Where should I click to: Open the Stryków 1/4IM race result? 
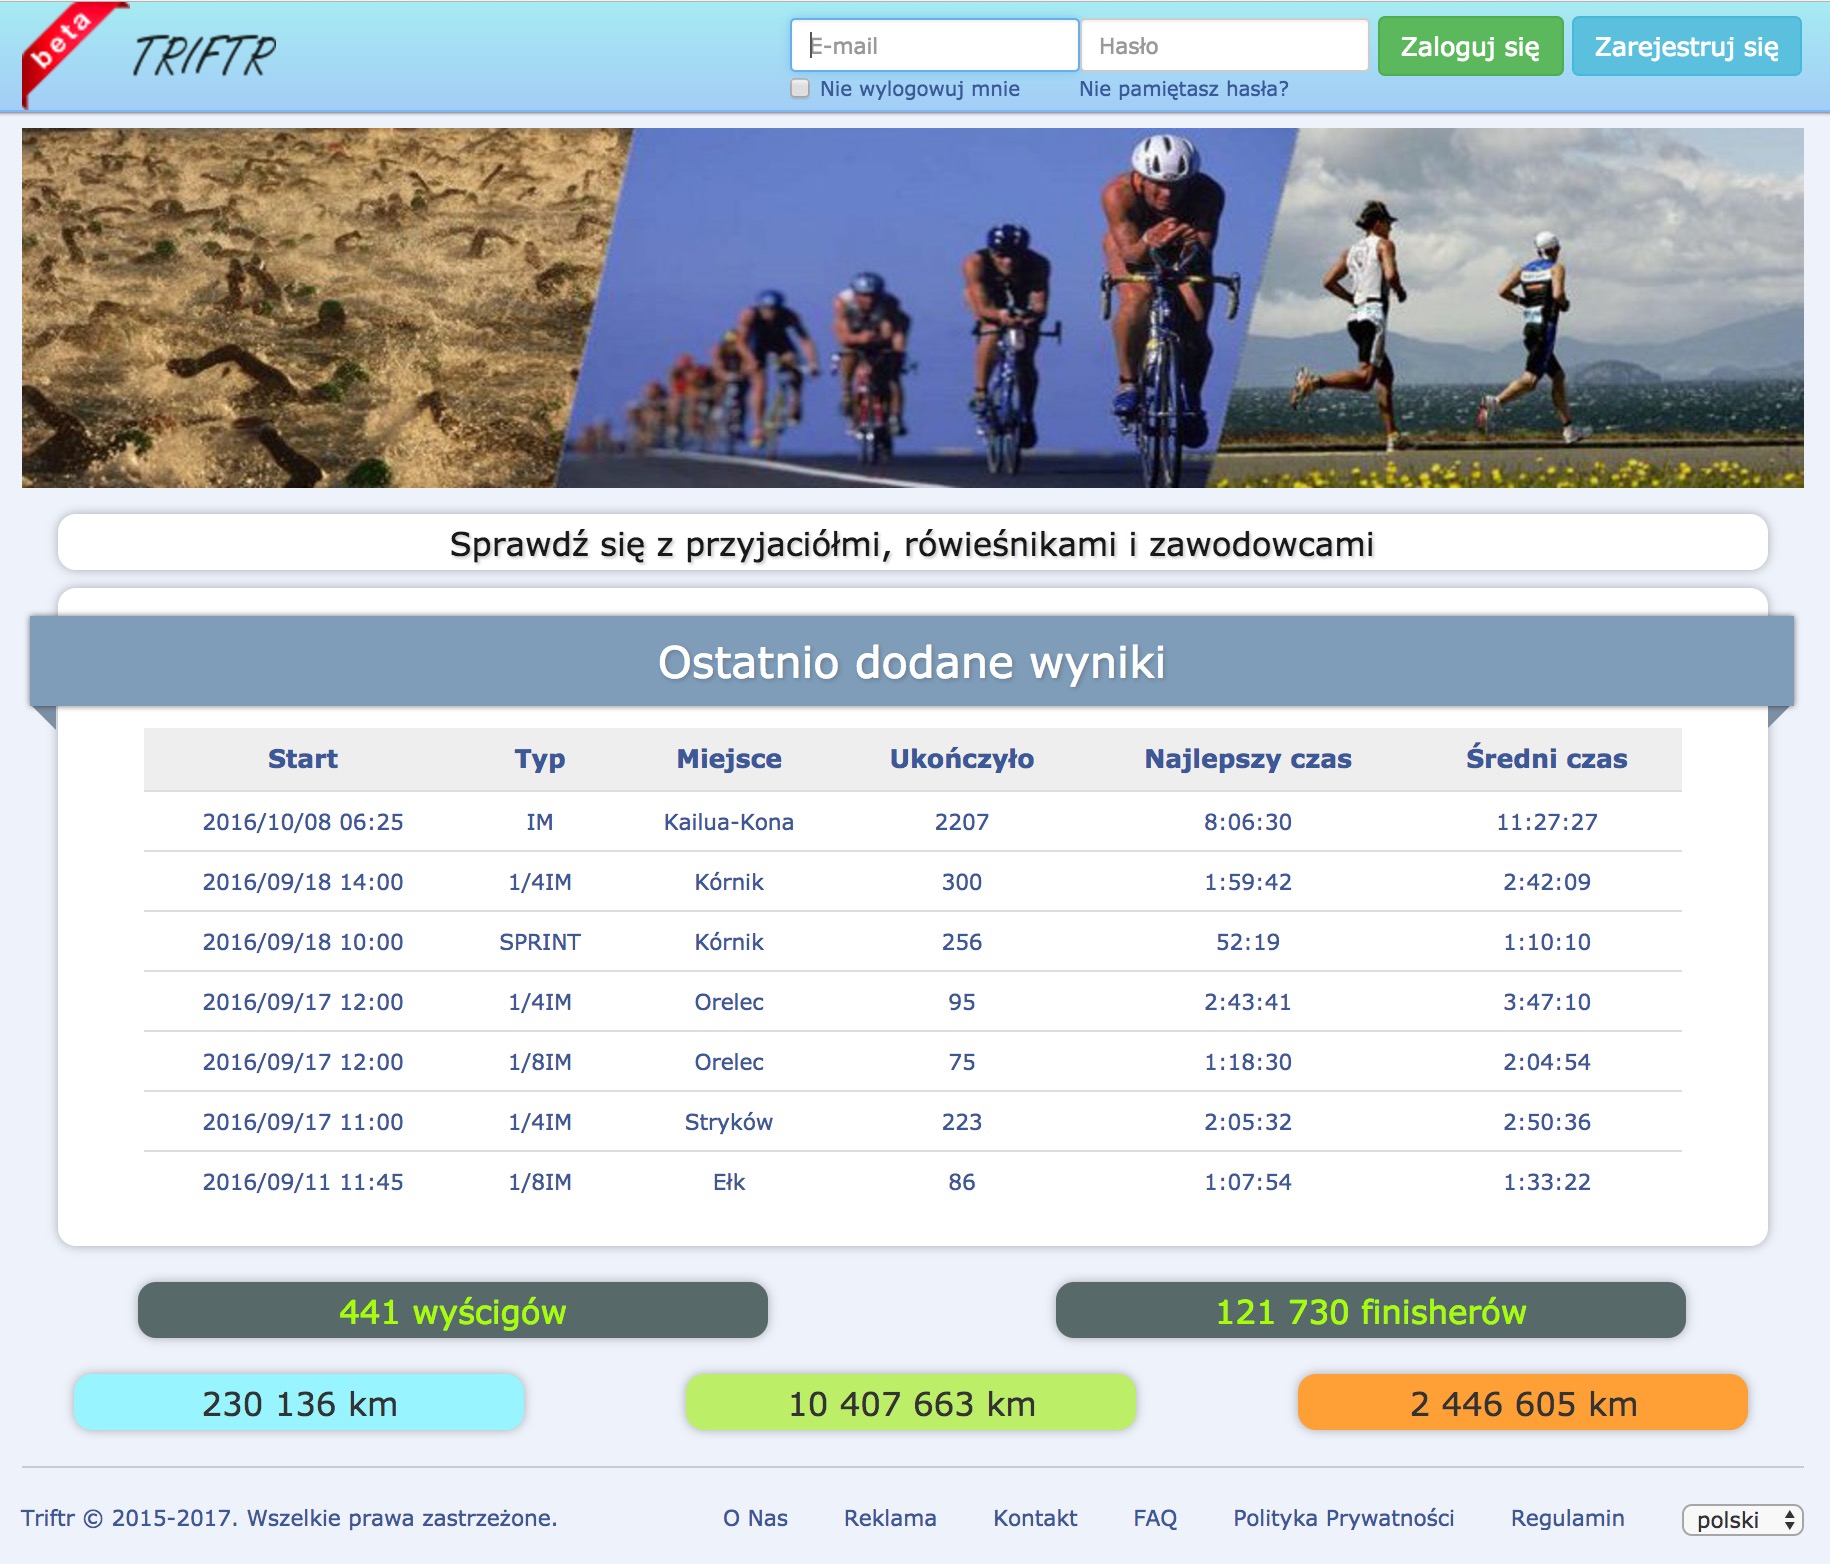click(728, 1122)
